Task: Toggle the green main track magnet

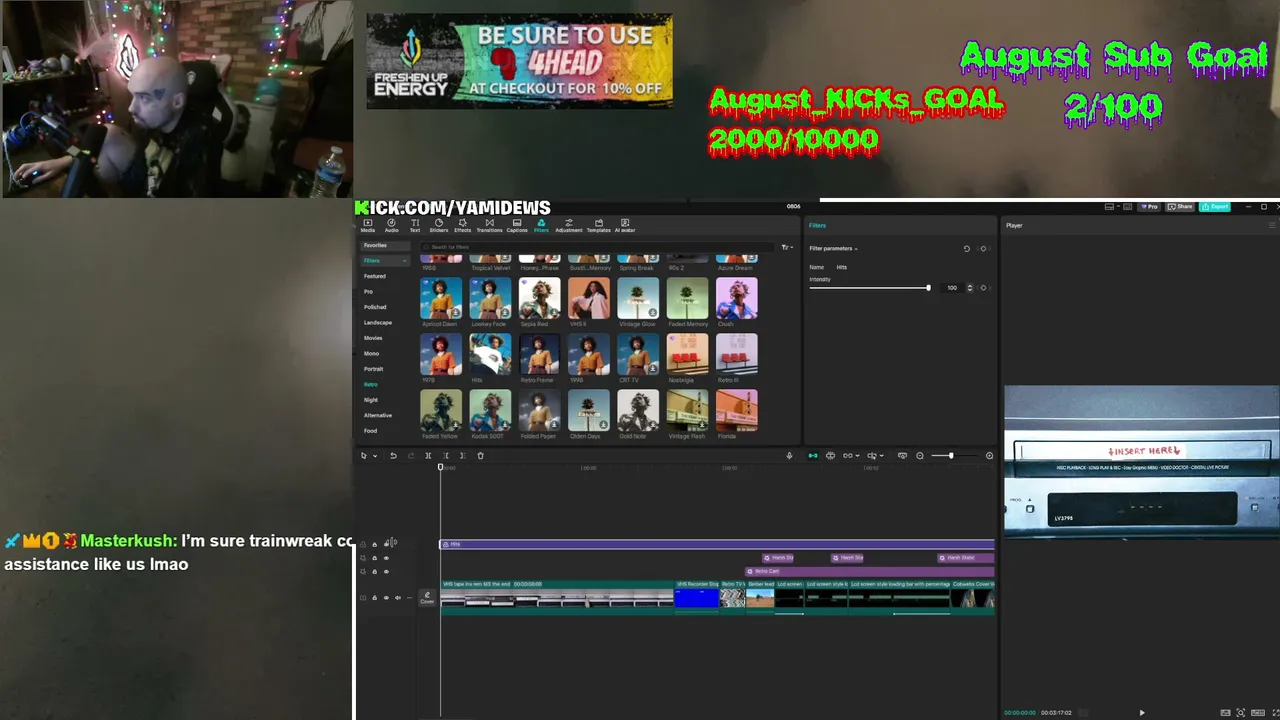Action: pos(813,456)
